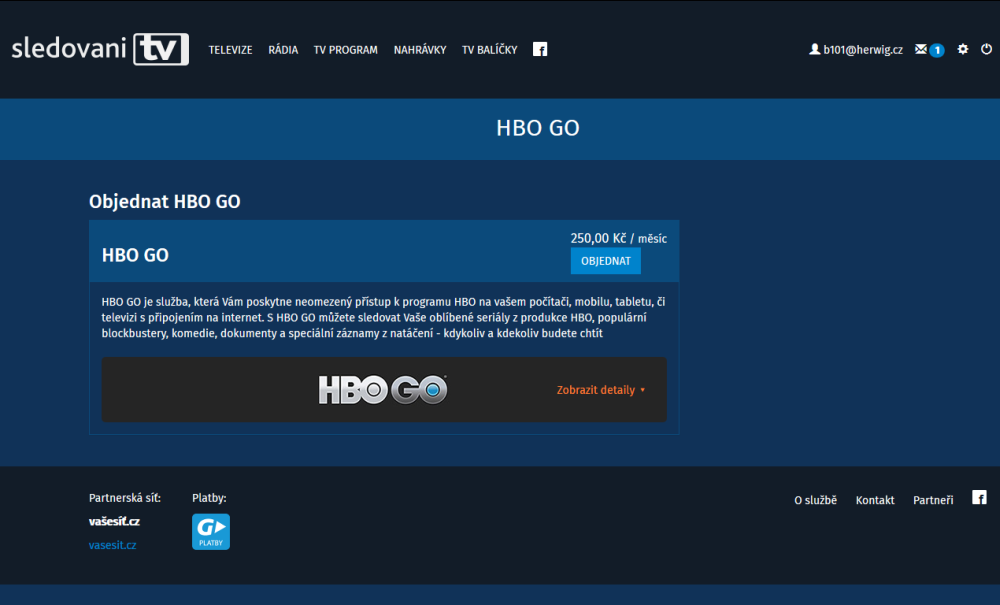Image resolution: width=1000 pixels, height=605 pixels.
Task: Click the HBO GO page title banner
Action: tap(538, 128)
